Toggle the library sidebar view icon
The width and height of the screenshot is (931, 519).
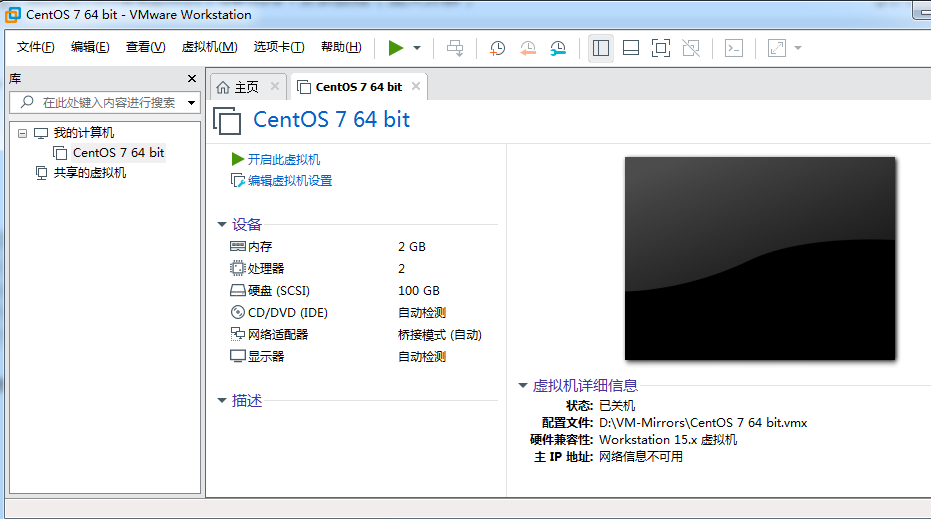tap(600, 48)
